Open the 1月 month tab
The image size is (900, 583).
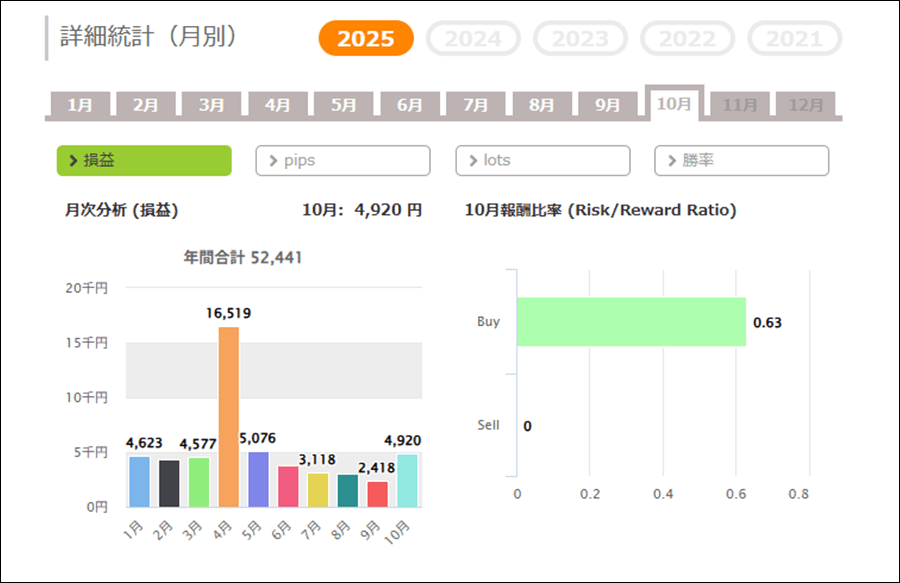[80, 105]
